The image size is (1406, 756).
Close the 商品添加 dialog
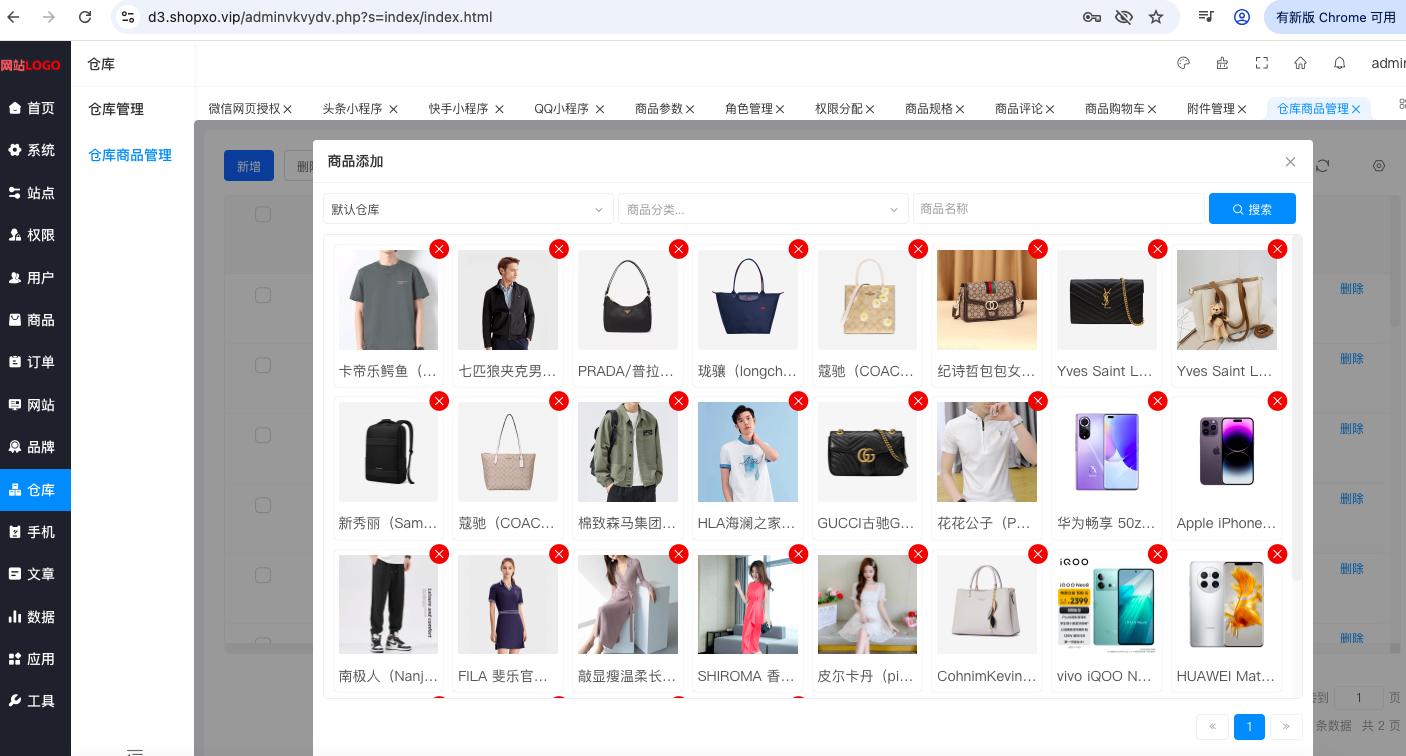(1290, 162)
